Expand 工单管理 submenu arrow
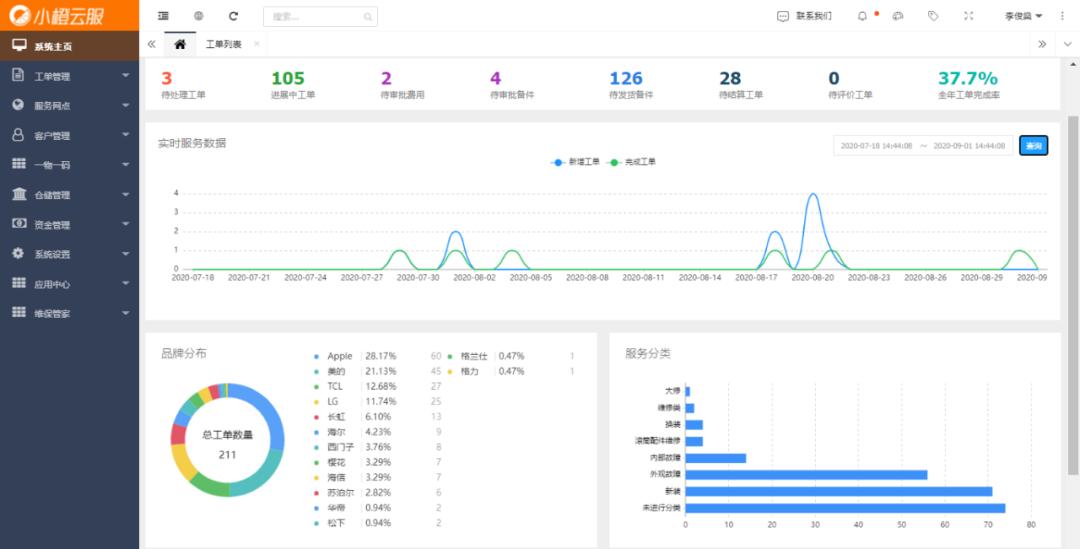This screenshot has width=1080, height=549. pos(125,76)
